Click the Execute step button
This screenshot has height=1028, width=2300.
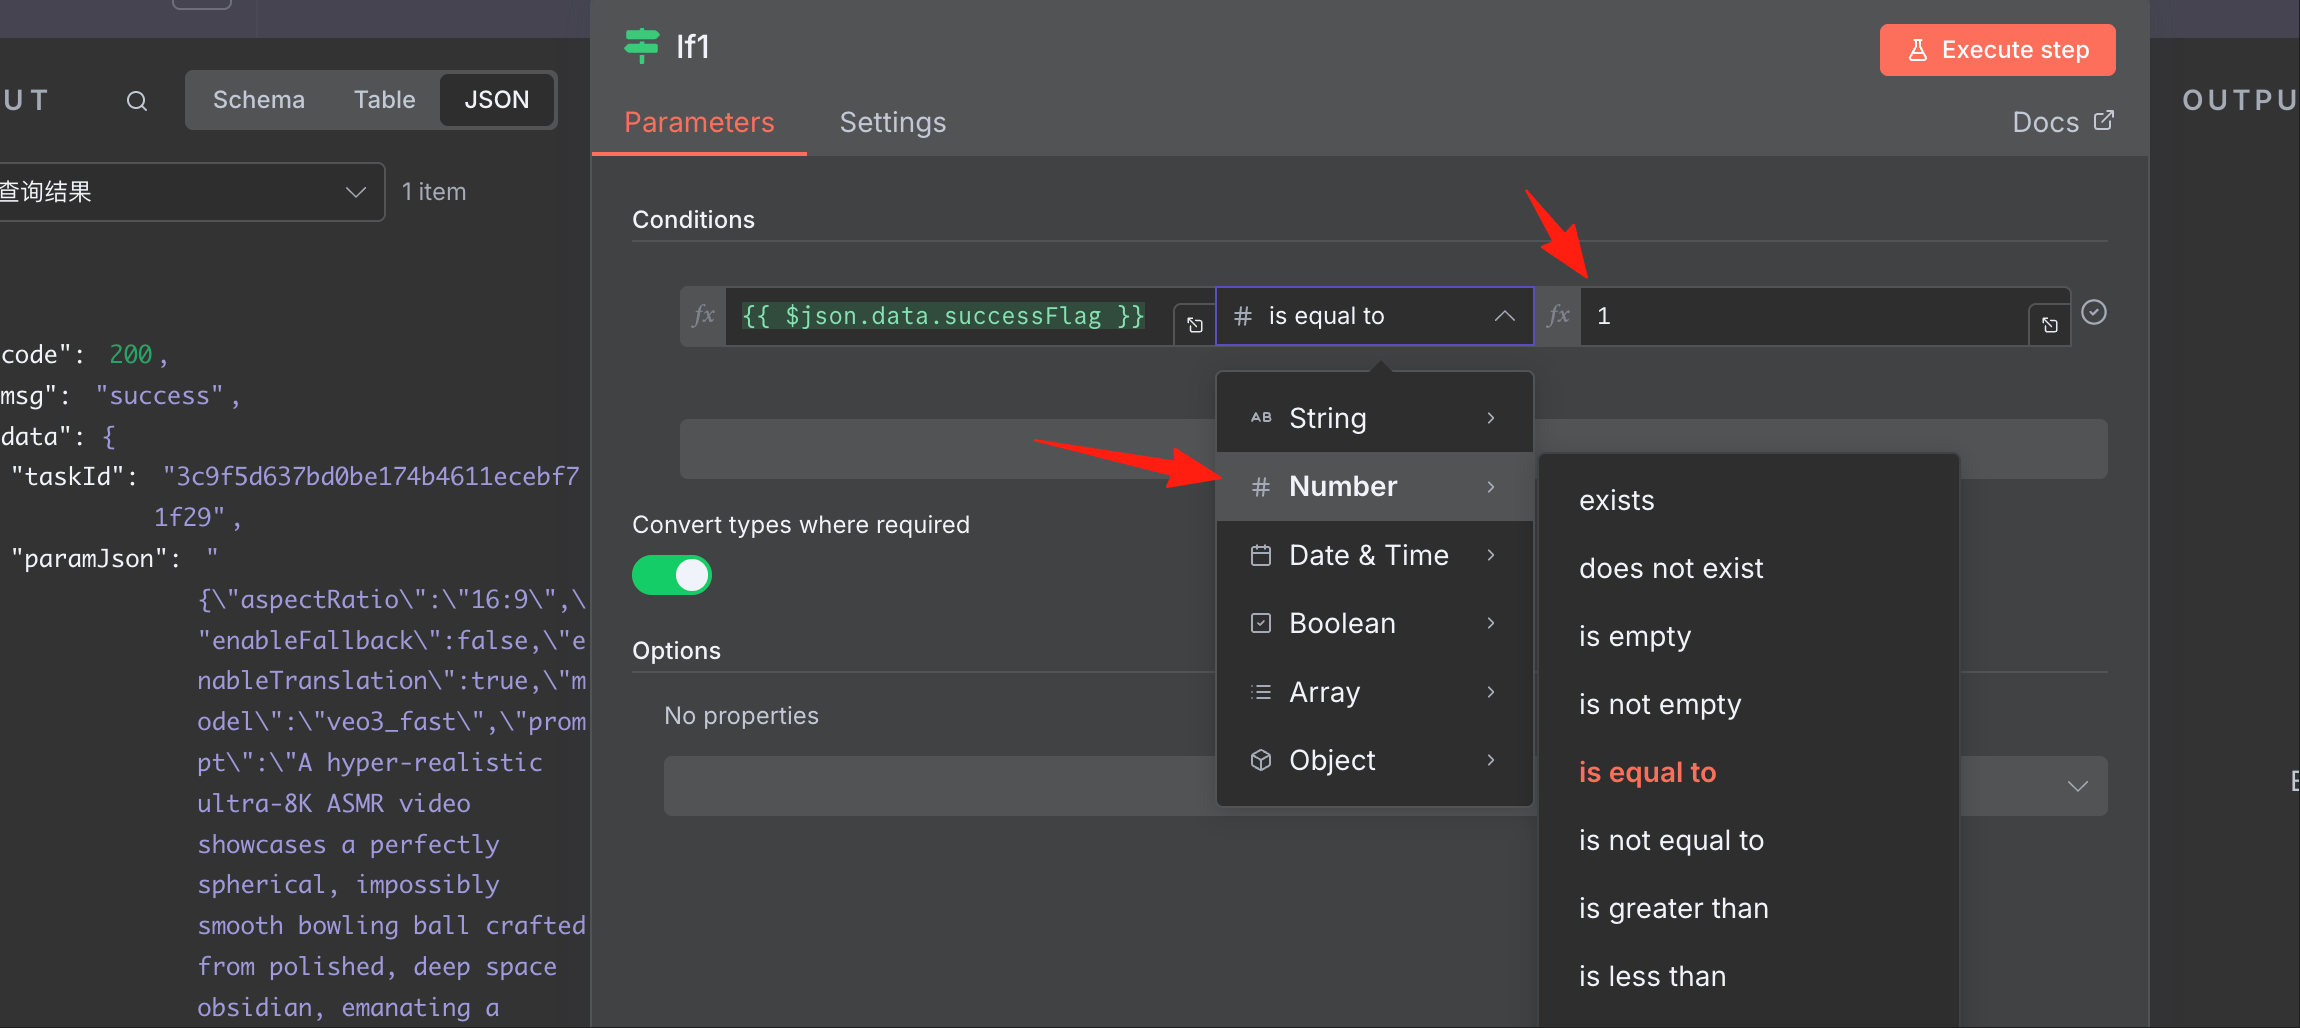(x=1997, y=50)
